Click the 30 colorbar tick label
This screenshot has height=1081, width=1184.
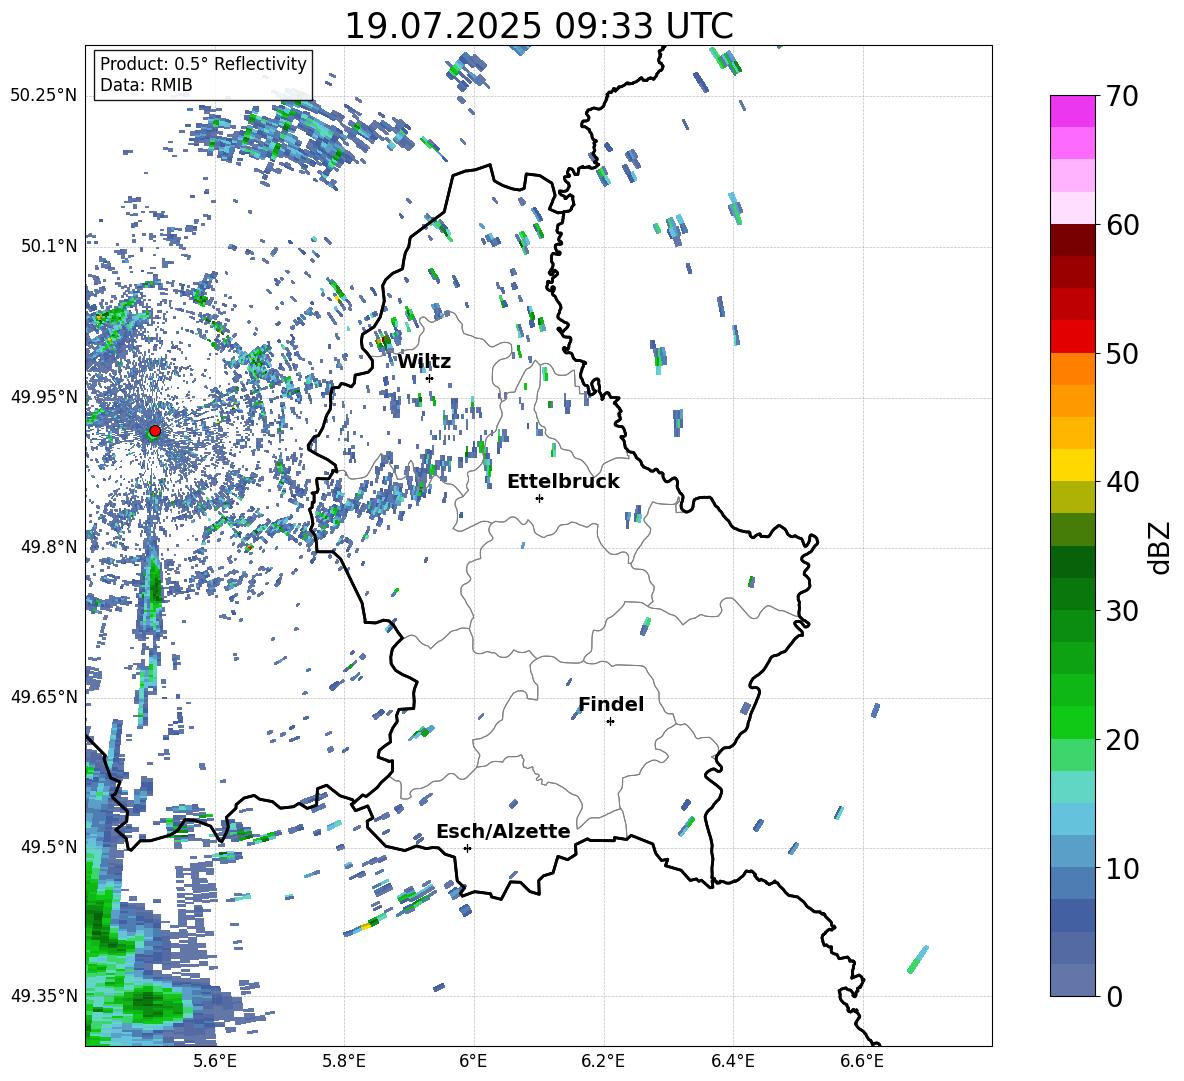[1123, 611]
